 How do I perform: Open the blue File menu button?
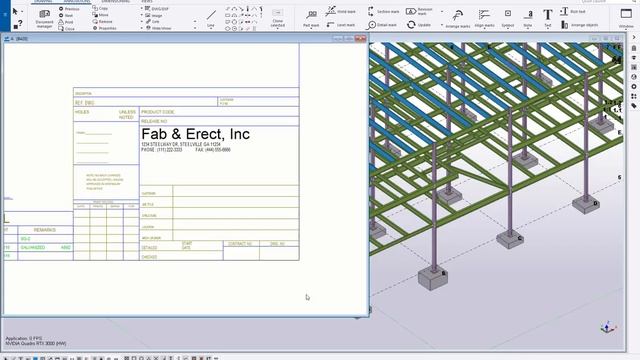tap(5, 15)
